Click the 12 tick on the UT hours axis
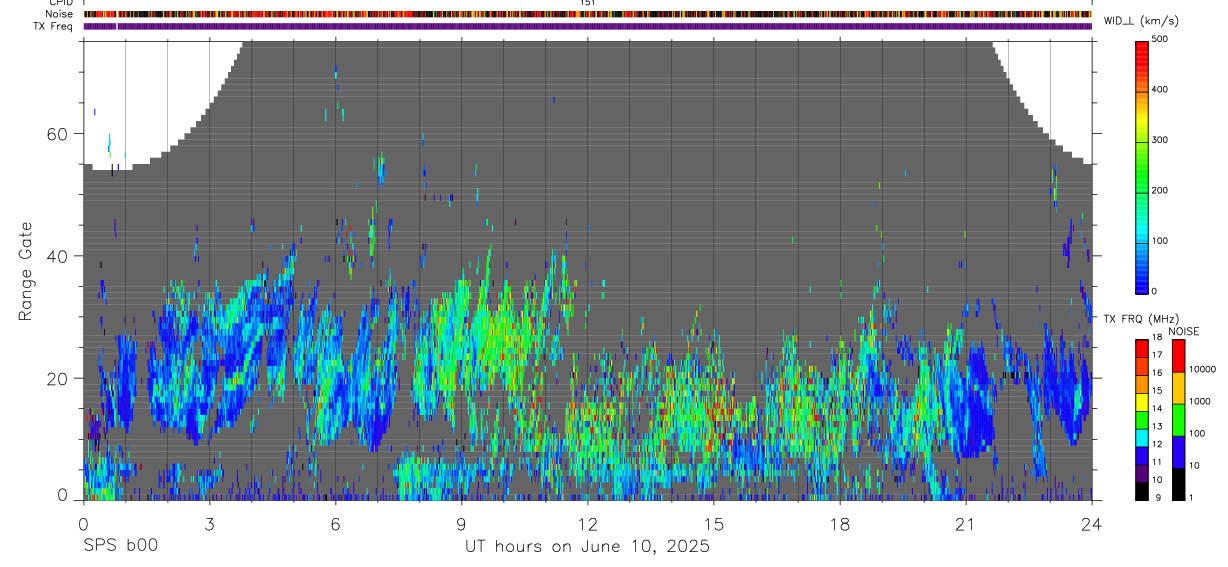Screen dimensions: 1228x567 pos(587,523)
